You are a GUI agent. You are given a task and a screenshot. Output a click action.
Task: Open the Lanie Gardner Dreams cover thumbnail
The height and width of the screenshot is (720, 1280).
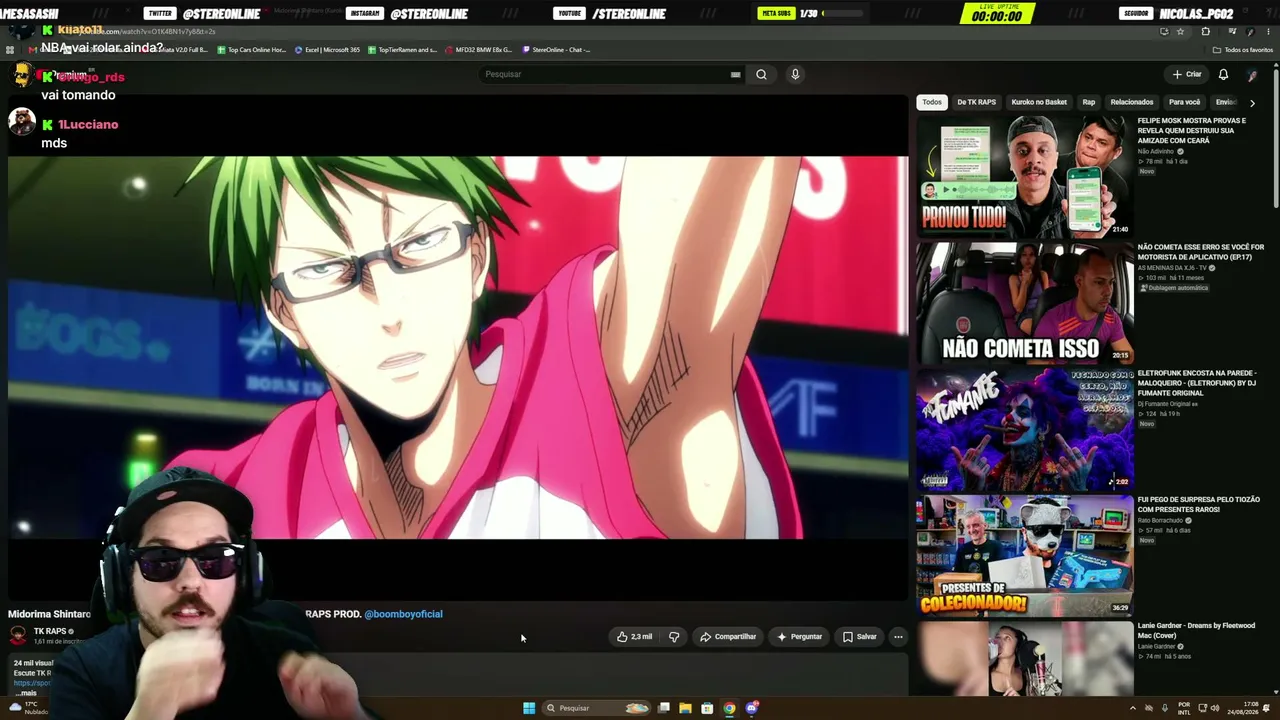[x=1025, y=658]
